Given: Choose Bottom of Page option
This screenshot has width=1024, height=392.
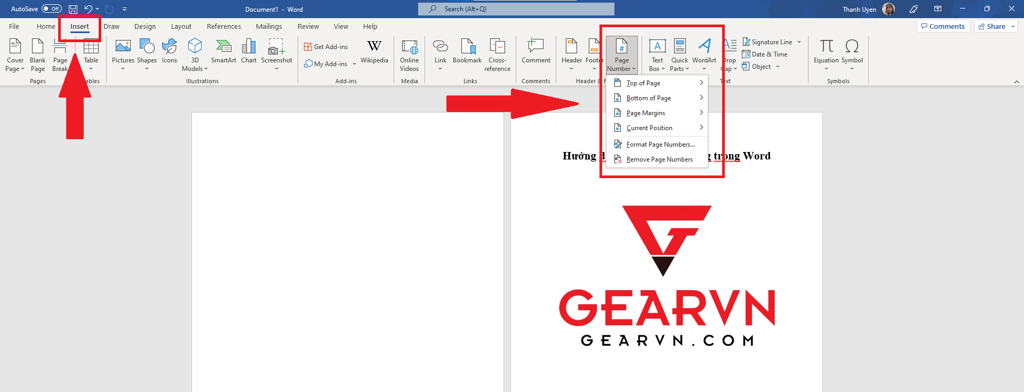Looking at the screenshot, I should pos(658,98).
